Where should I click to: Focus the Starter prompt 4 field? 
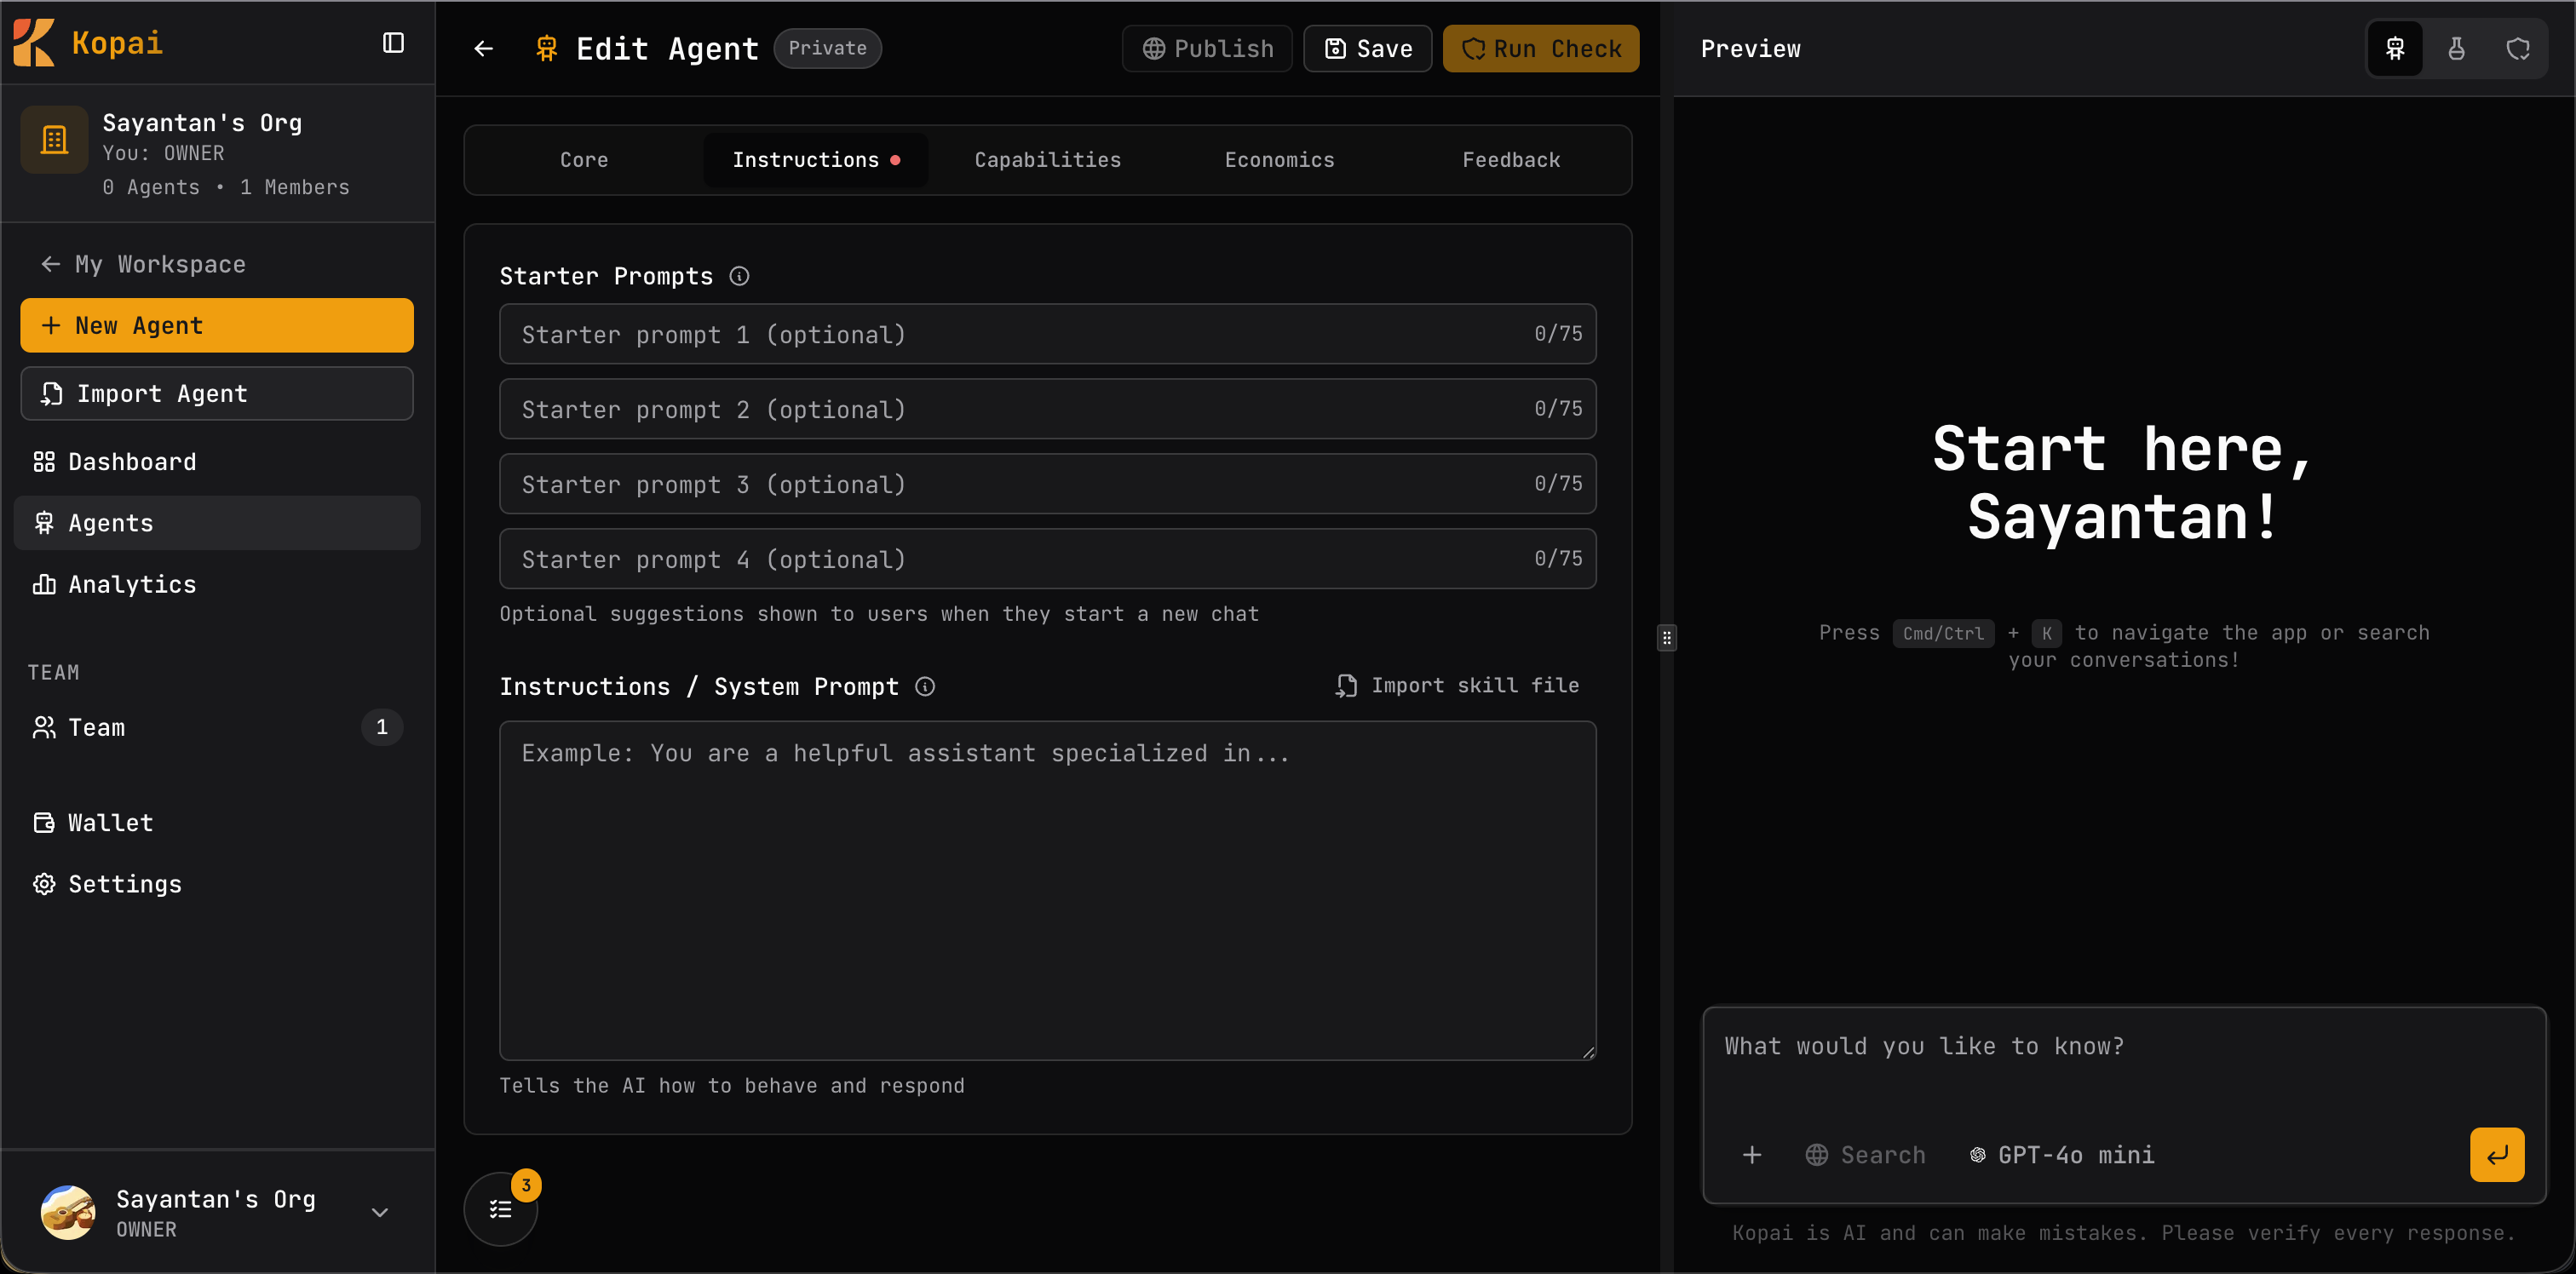[1047, 559]
